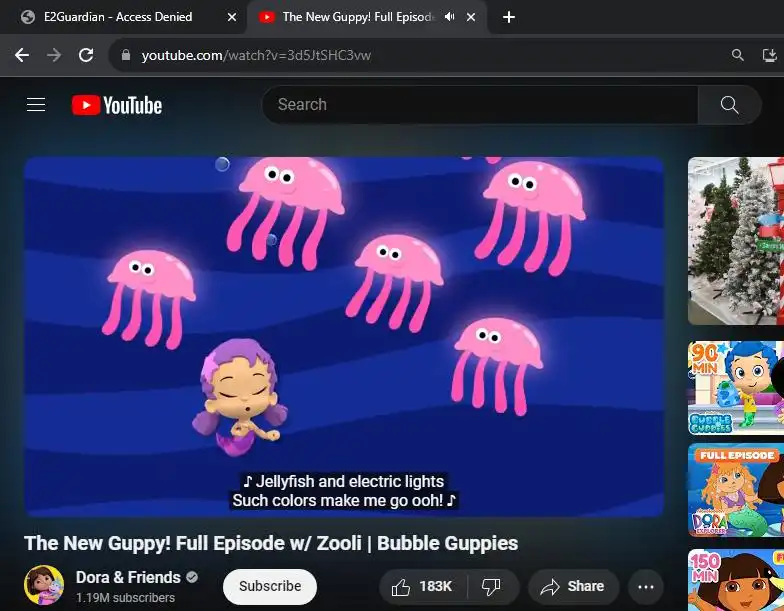Reload the YouTube page
The height and width of the screenshot is (611, 784).
[86, 55]
